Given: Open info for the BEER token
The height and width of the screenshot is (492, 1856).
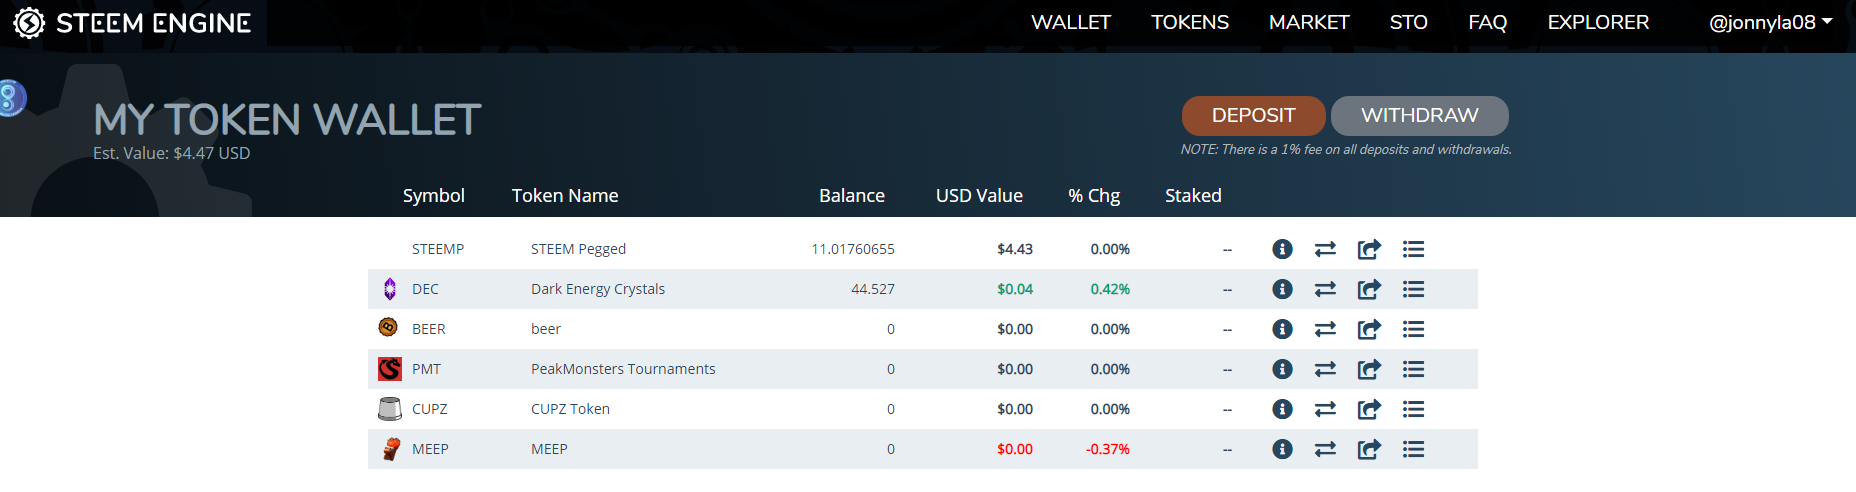Looking at the screenshot, I should coord(1282,329).
